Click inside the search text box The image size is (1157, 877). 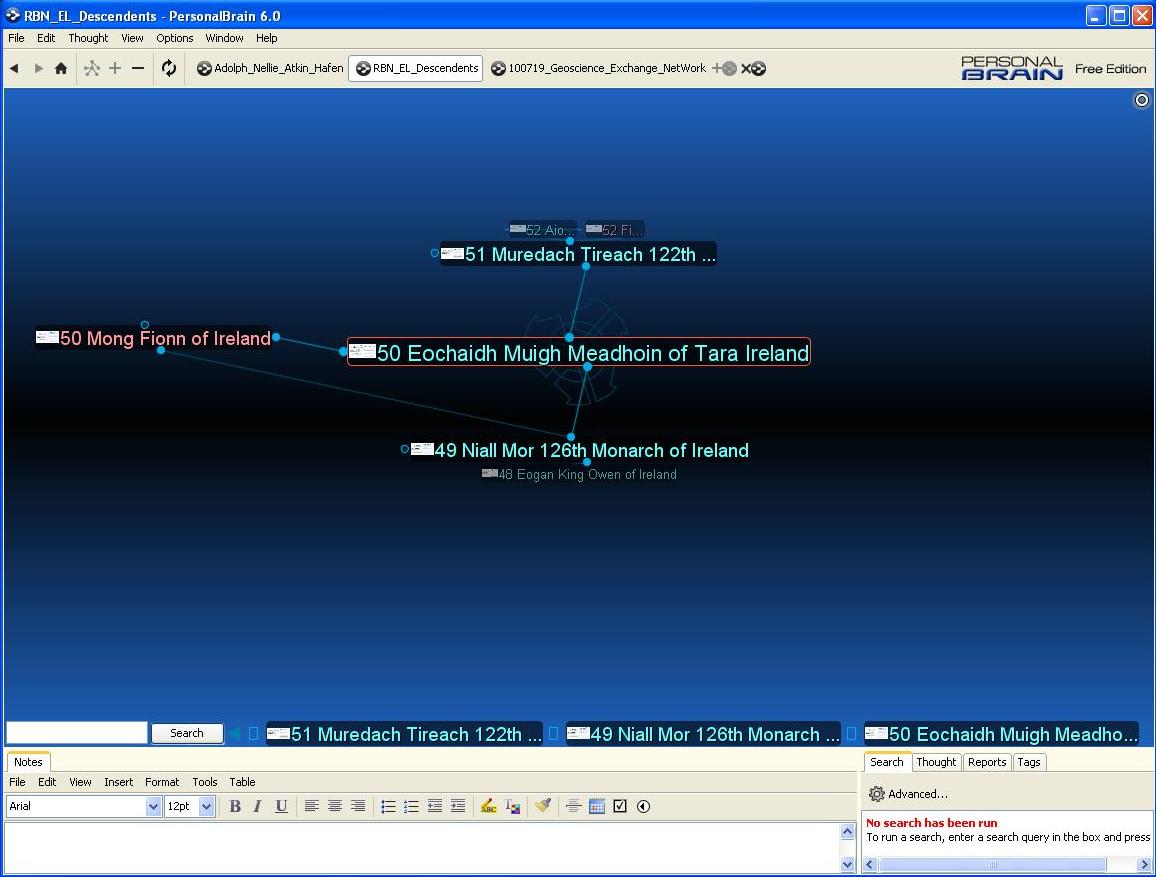pyautogui.click(x=77, y=732)
